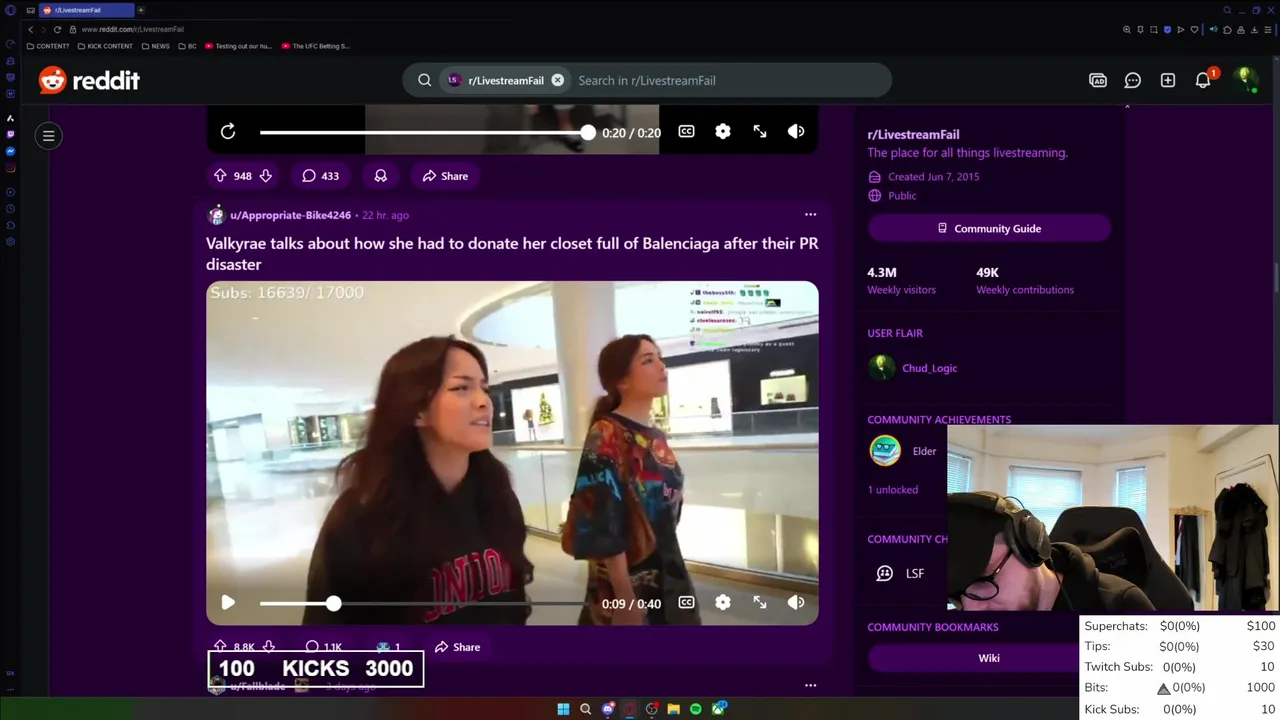This screenshot has width=1280, height=720.
Task: Enter fullscreen on the top video
Action: point(760,132)
